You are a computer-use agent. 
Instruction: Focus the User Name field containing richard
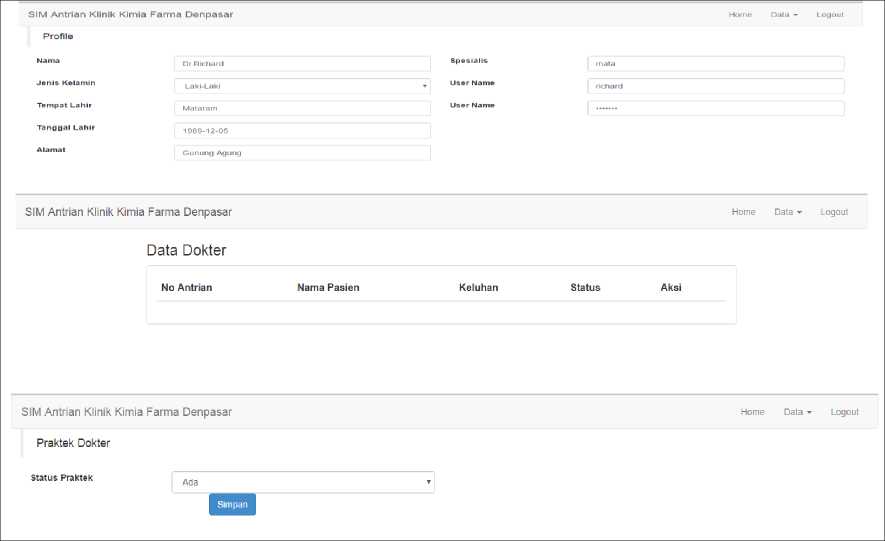715,86
